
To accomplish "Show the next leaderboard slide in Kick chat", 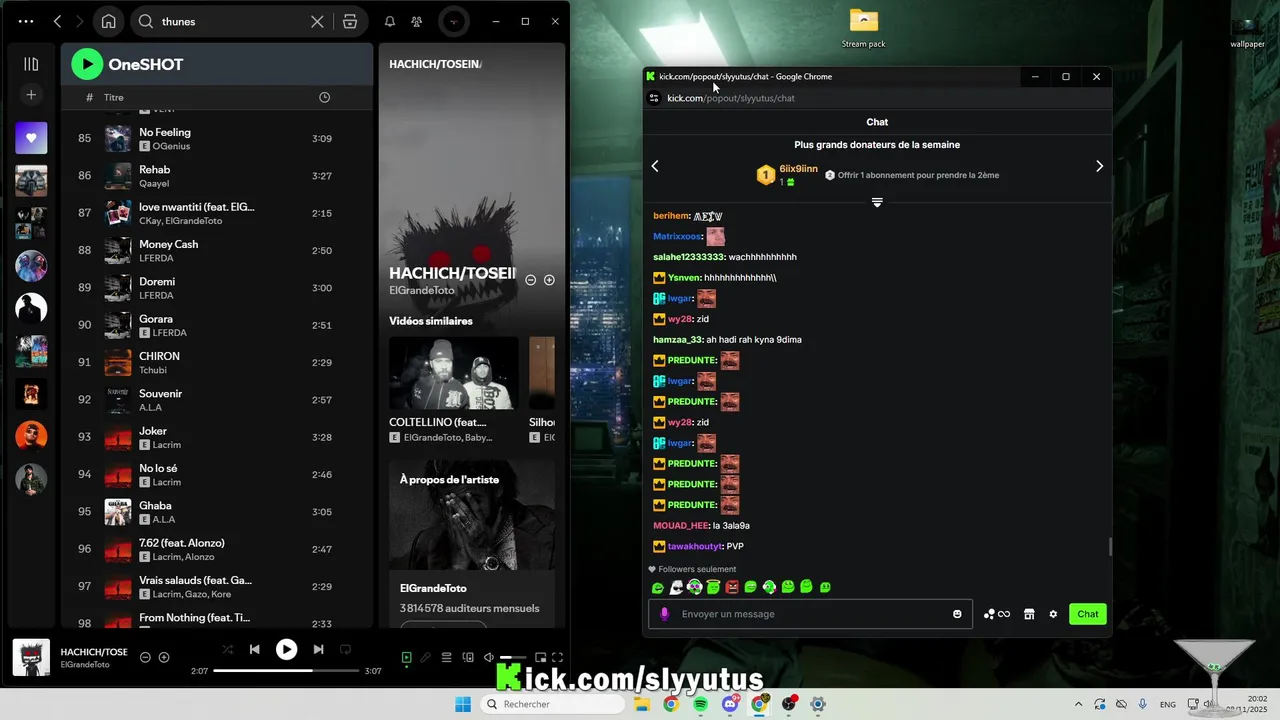I will click(x=1099, y=166).
